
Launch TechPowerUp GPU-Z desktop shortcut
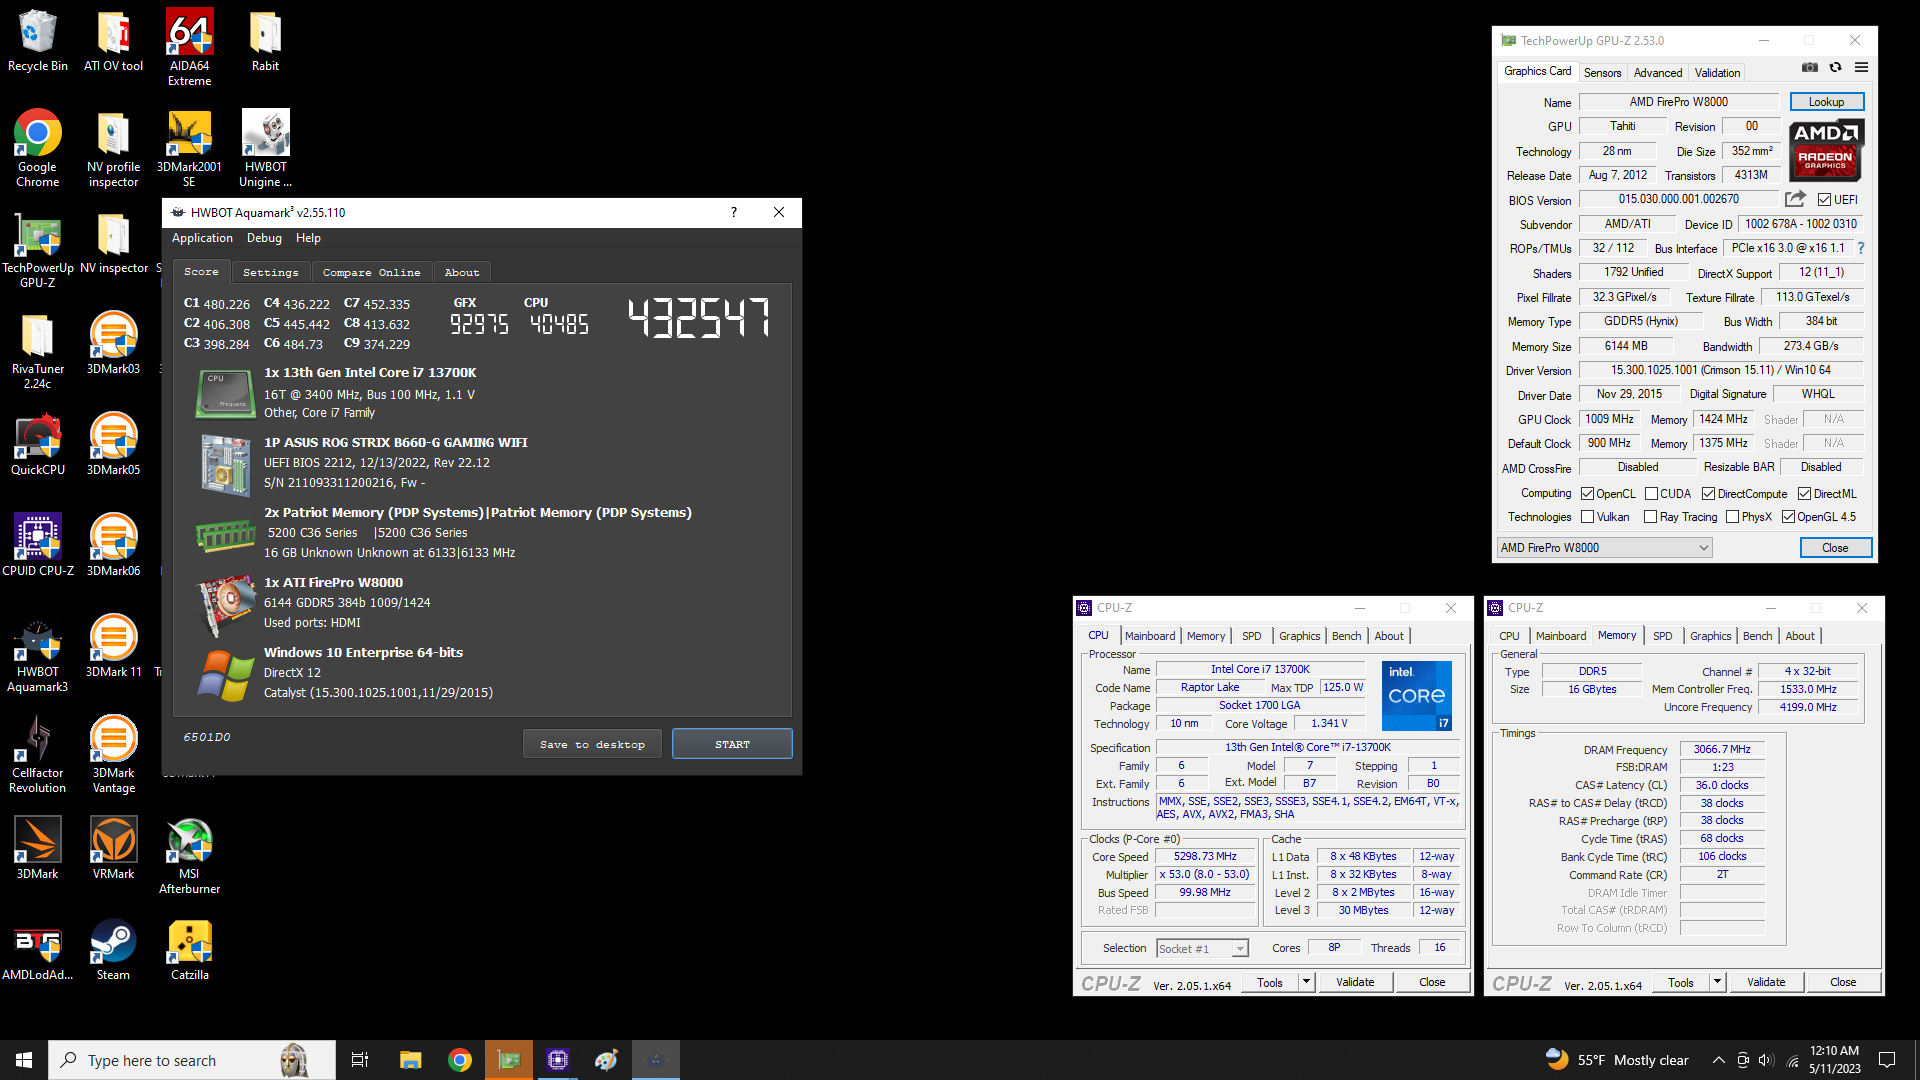[38, 250]
